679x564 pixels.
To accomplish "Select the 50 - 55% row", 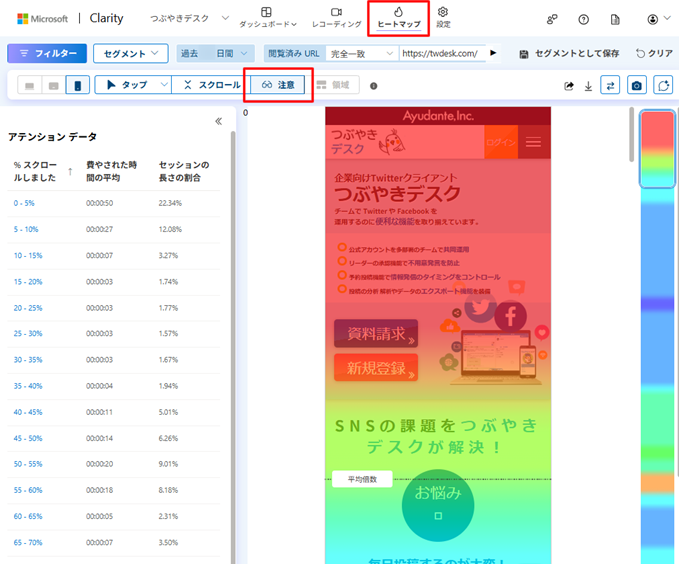I will click(x=113, y=464).
